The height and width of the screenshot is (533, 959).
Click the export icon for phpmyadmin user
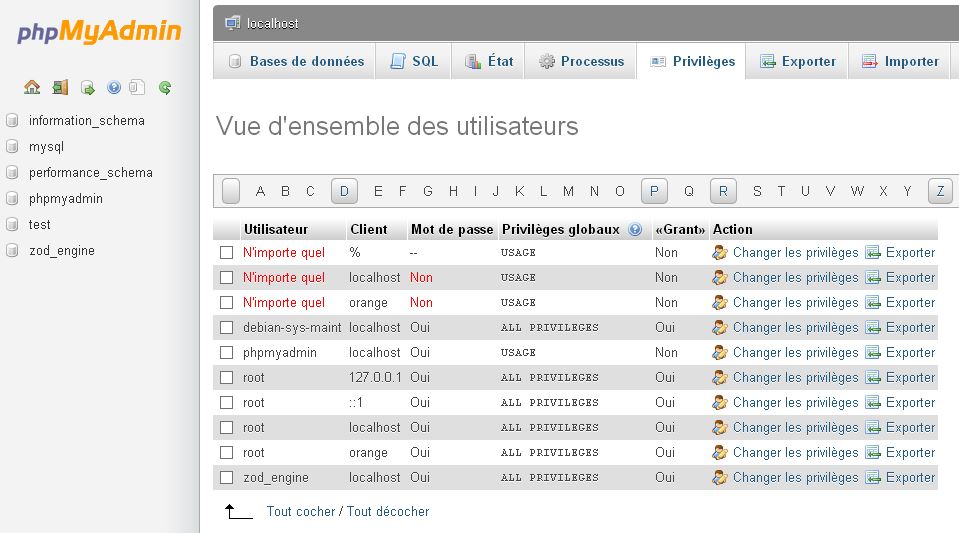[x=873, y=352]
